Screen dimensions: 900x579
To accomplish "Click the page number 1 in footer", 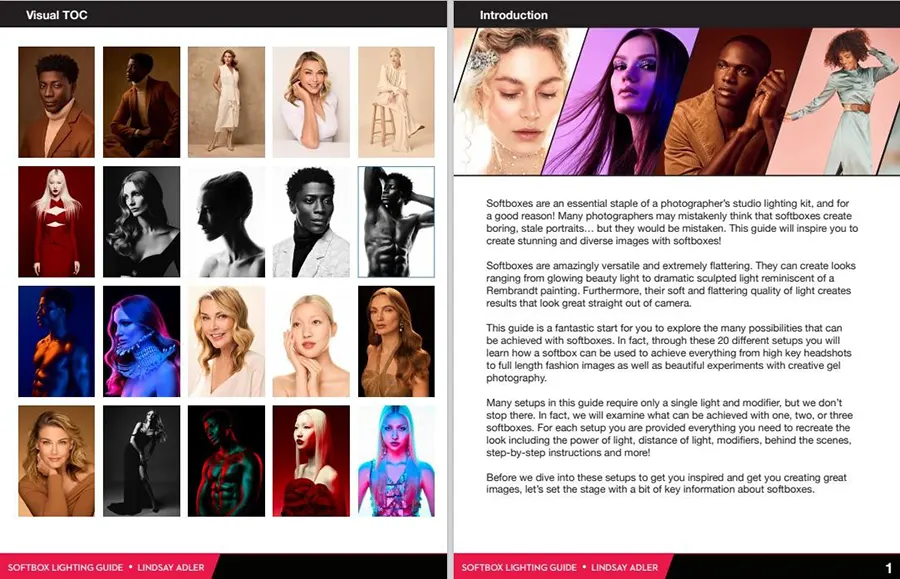I will (x=888, y=568).
